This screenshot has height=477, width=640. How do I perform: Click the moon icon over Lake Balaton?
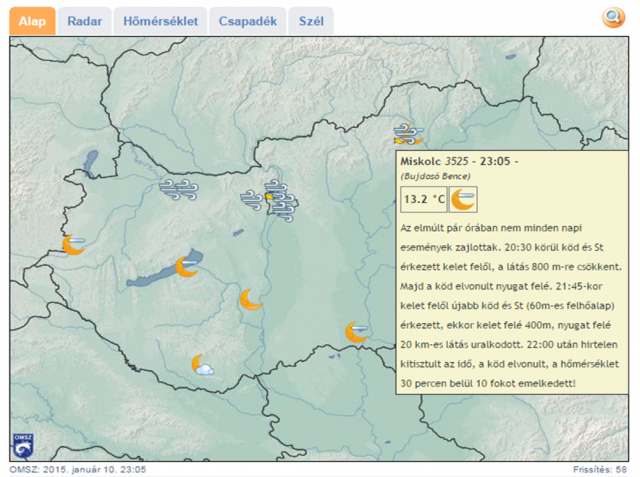tap(187, 267)
